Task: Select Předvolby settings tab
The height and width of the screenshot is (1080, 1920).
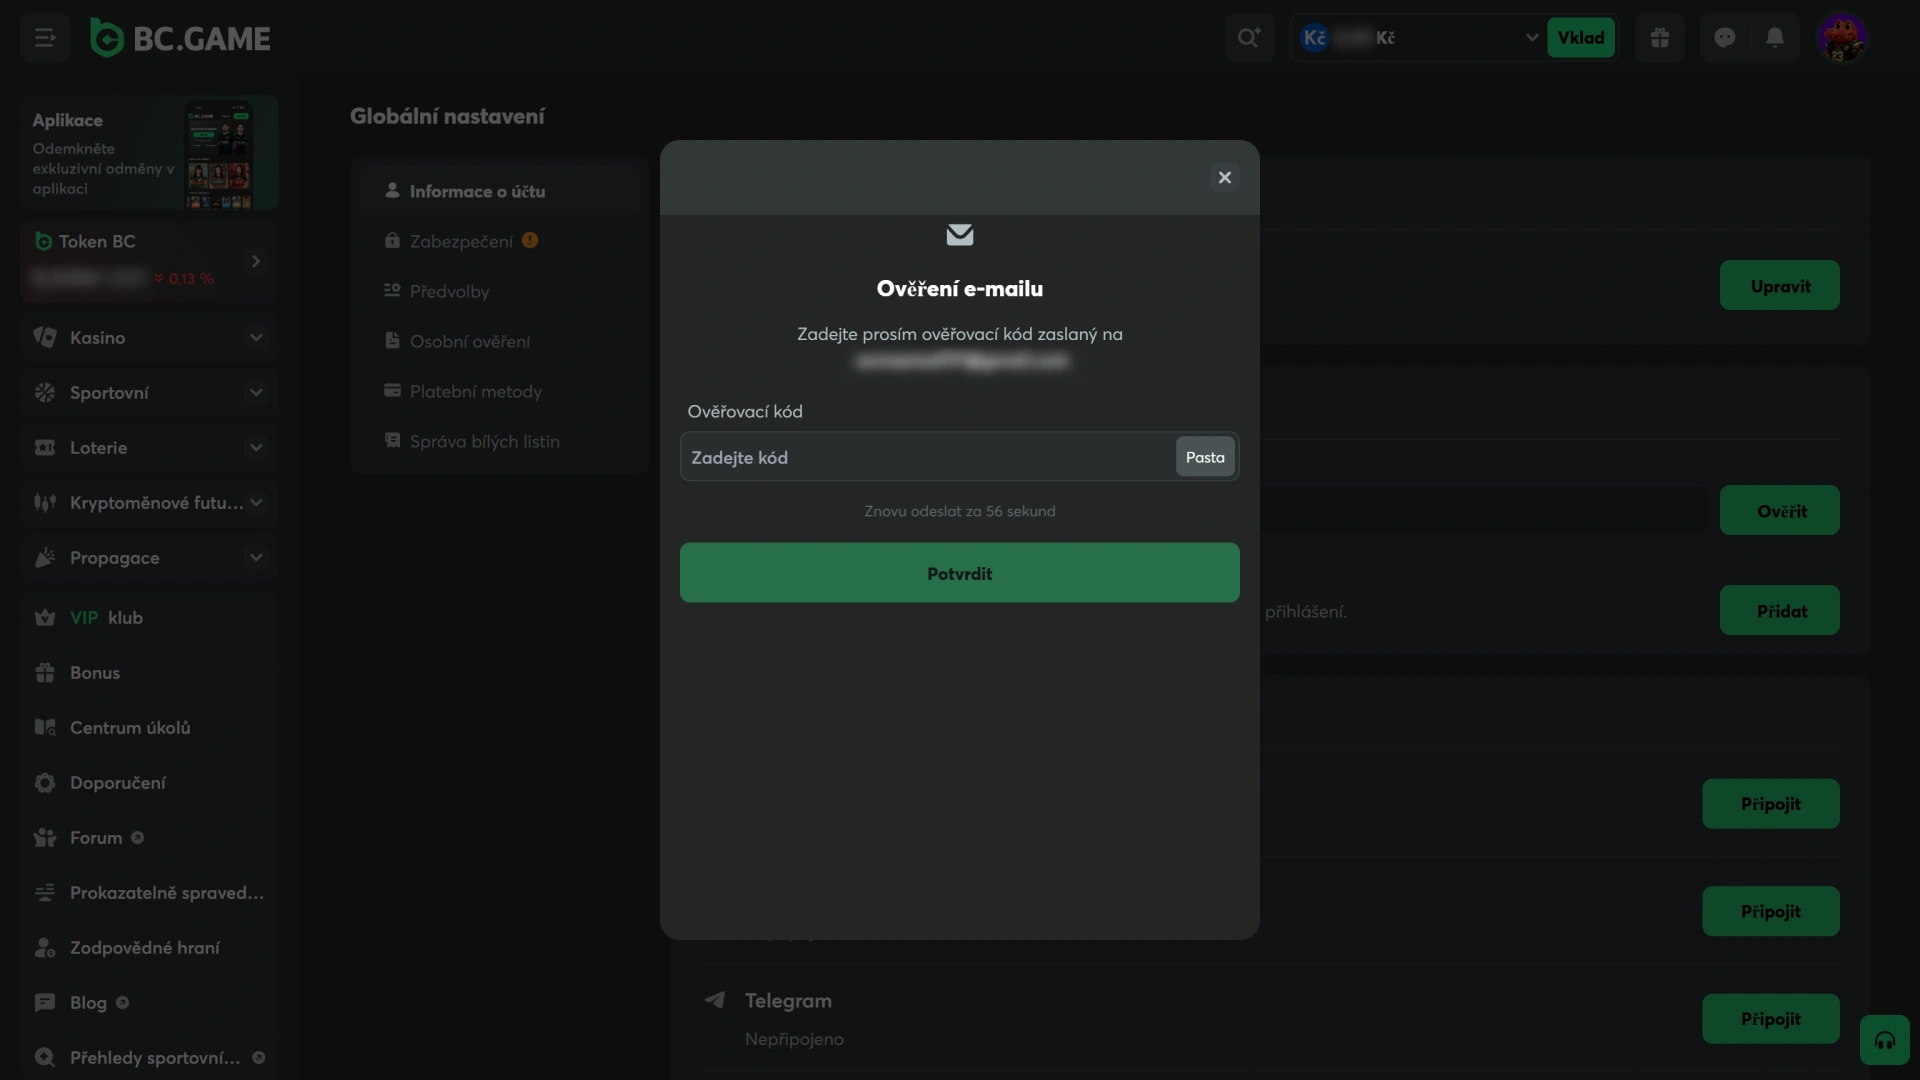Action: pos(500,291)
